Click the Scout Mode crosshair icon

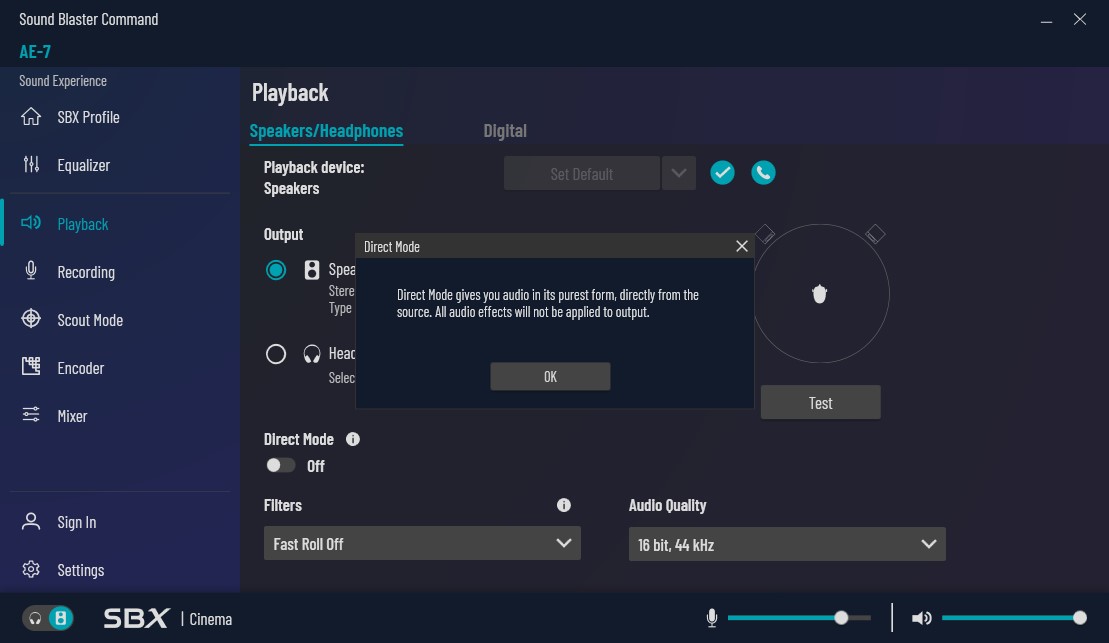(31, 319)
